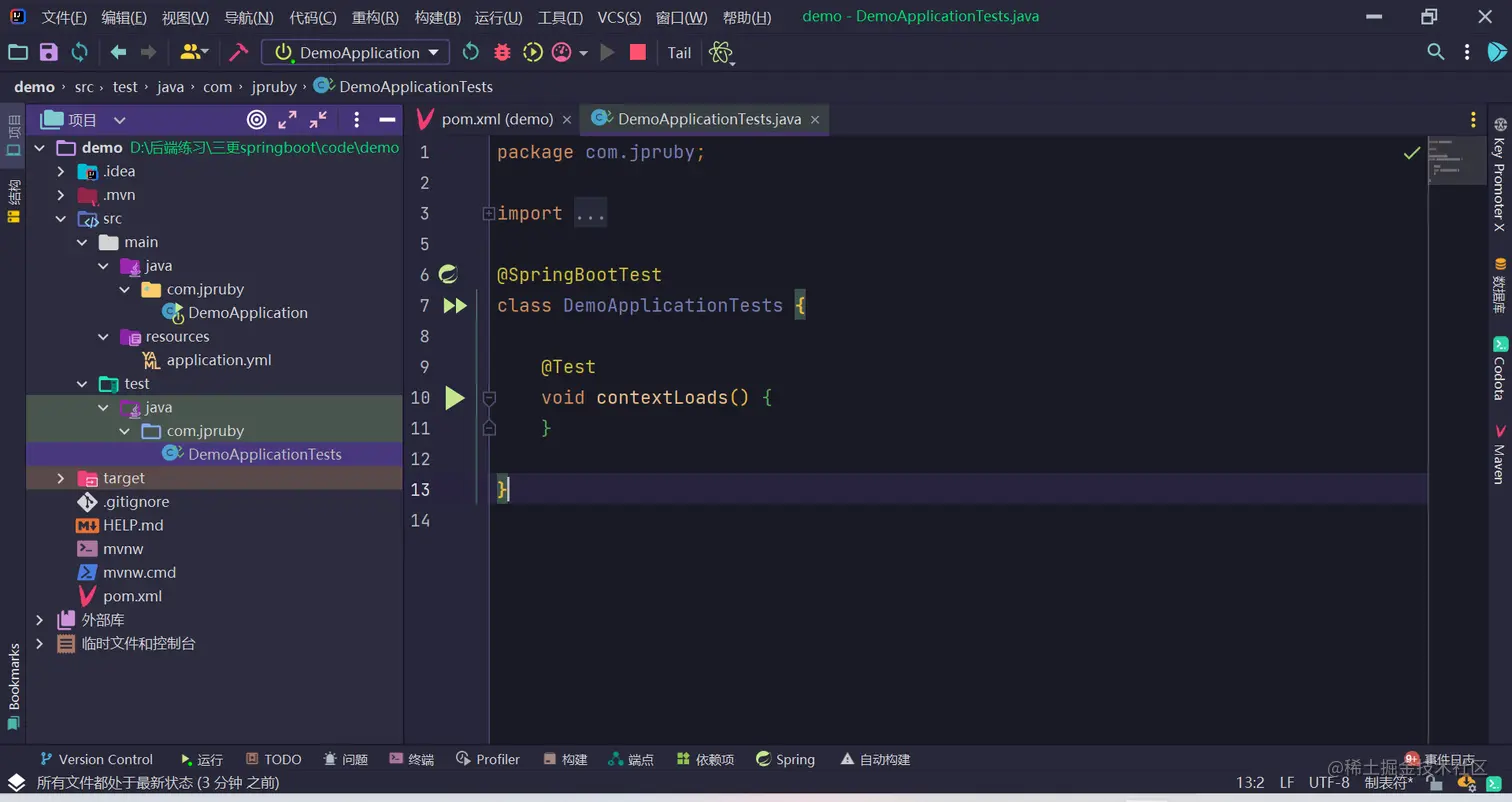Open the Bookmarks side panel
This screenshot has height=802, width=1512.
14,688
